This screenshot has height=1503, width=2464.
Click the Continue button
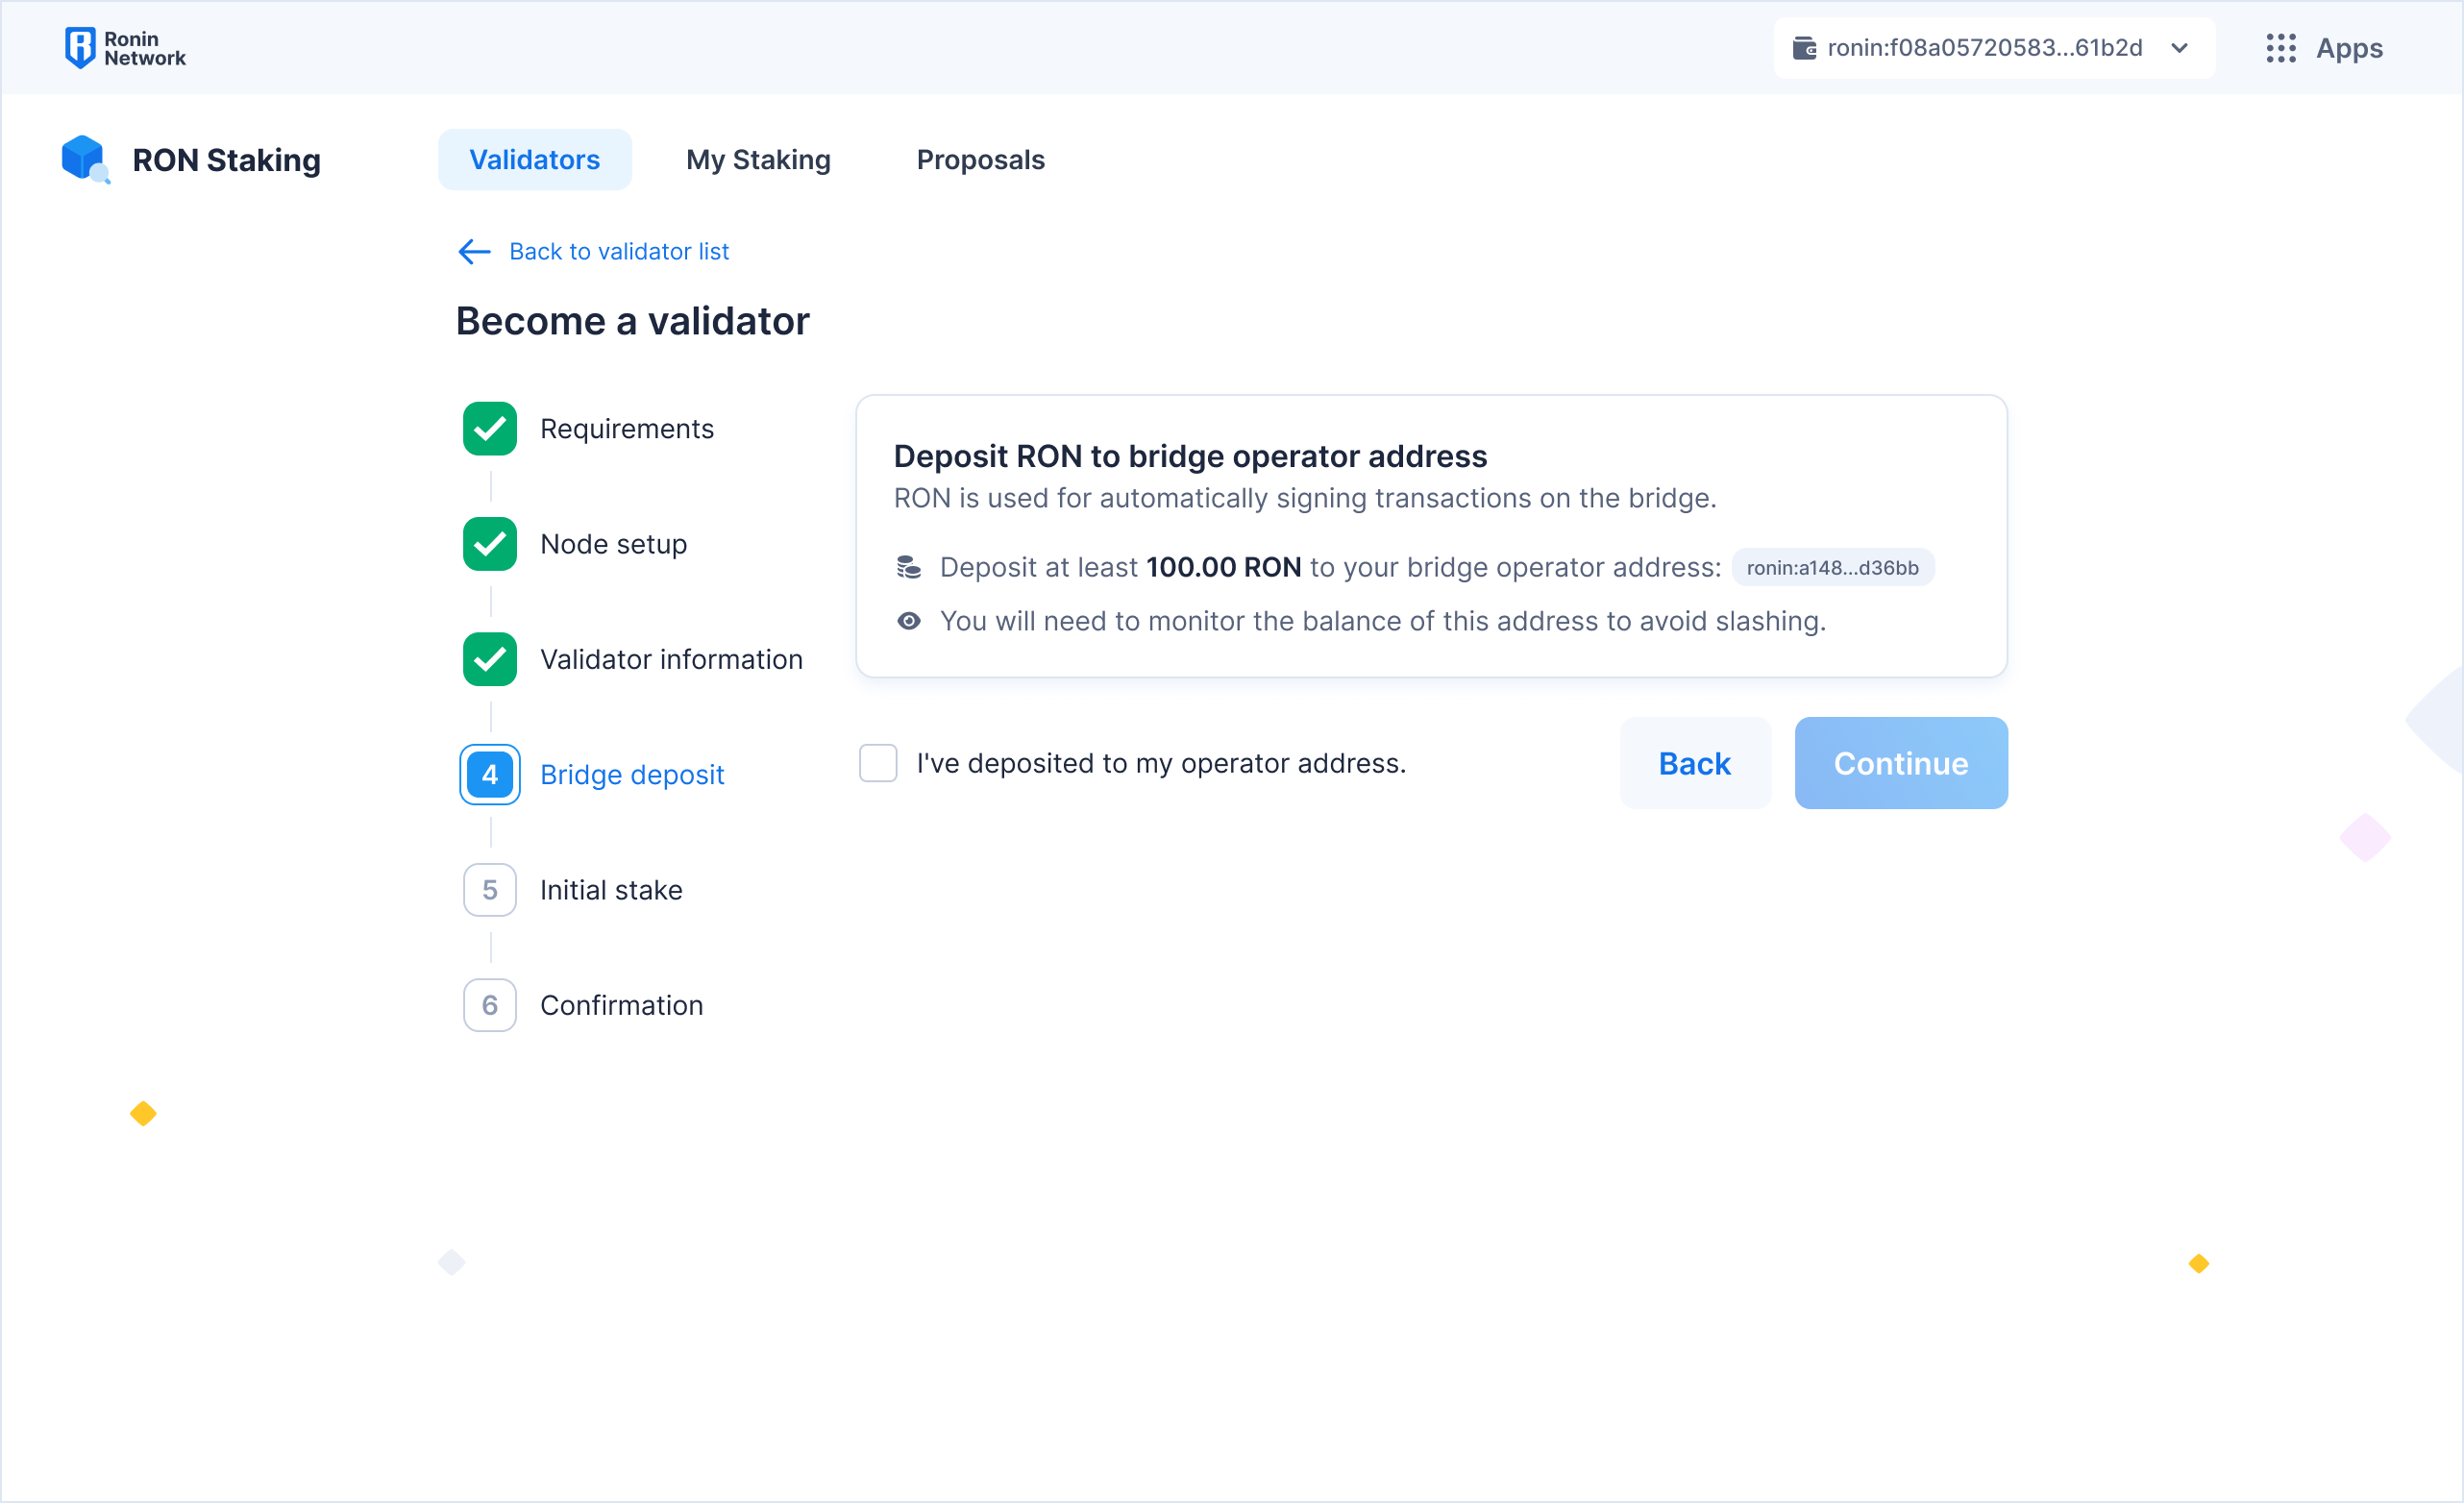[1901, 763]
